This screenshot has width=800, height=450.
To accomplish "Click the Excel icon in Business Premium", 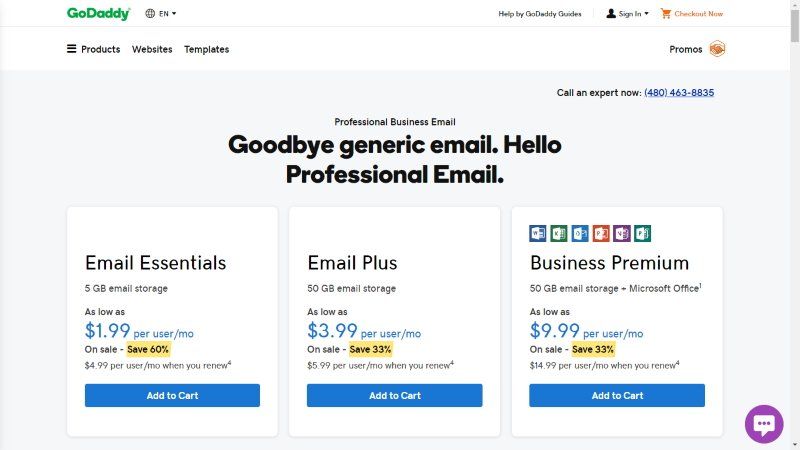I will pos(559,234).
